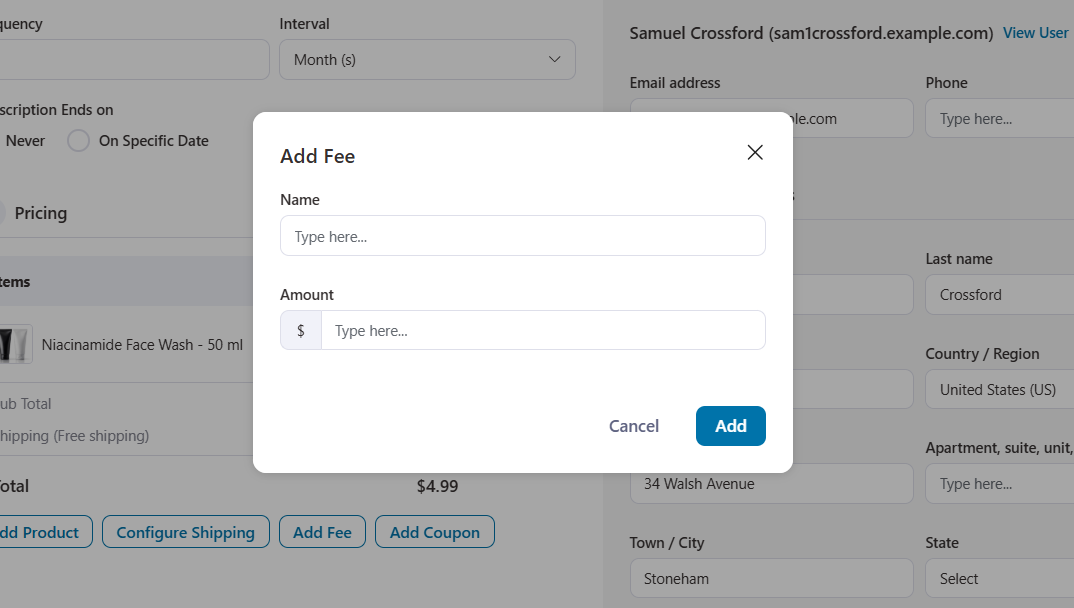Image resolution: width=1074 pixels, height=608 pixels.
Task: Click the Amount input in the Add Fee dialog
Action: point(543,330)
